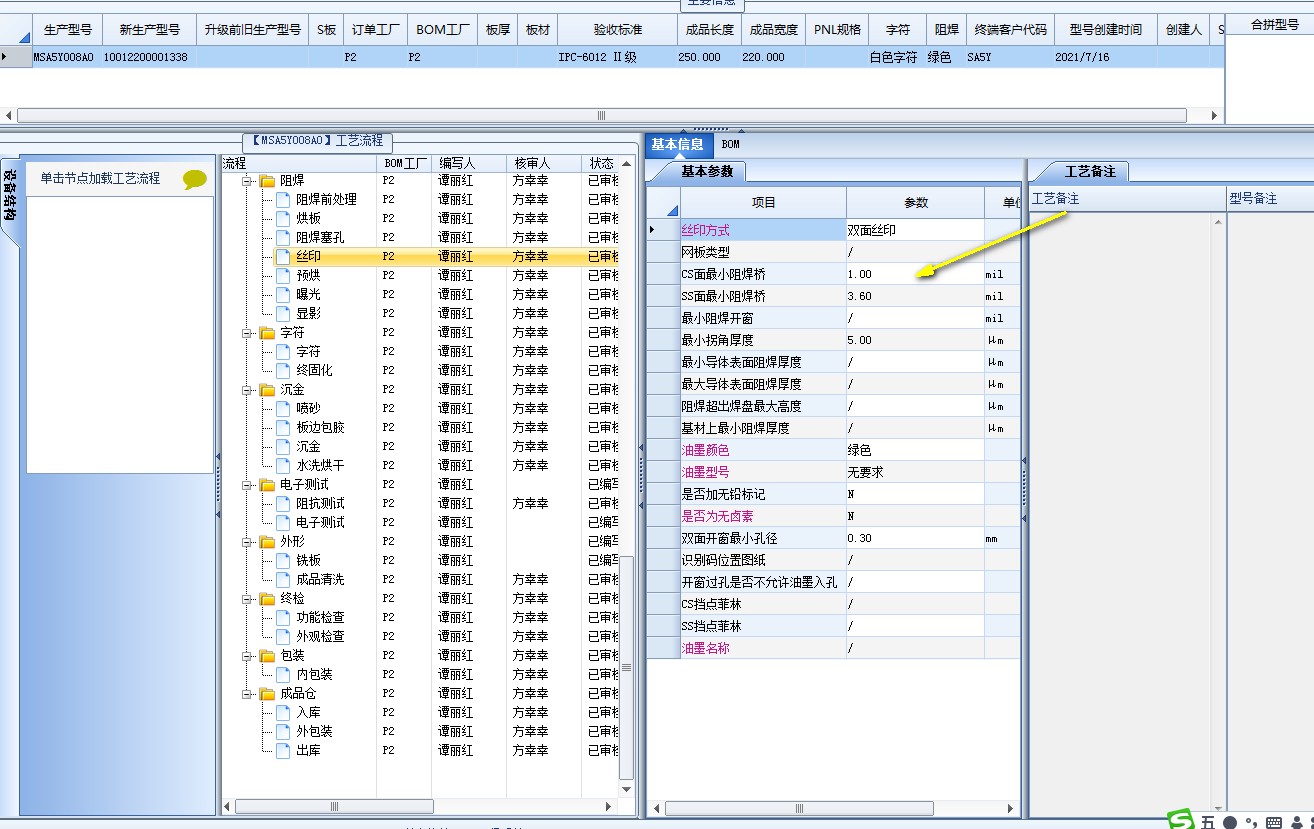This screenshot has height=829, width=1314.
Task: Click the document icon of 板边包胶
Action: tap(283, 428)
